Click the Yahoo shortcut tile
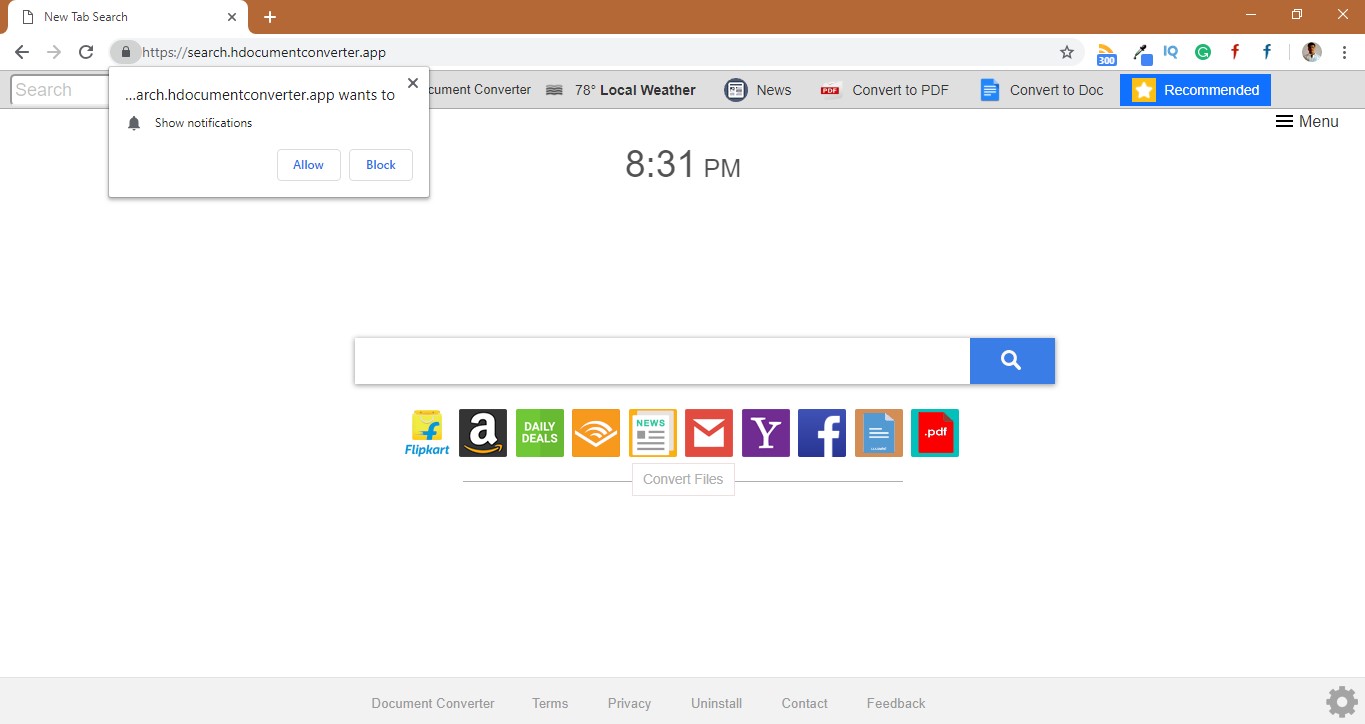 pyautogui.click(x=766, y=433)
